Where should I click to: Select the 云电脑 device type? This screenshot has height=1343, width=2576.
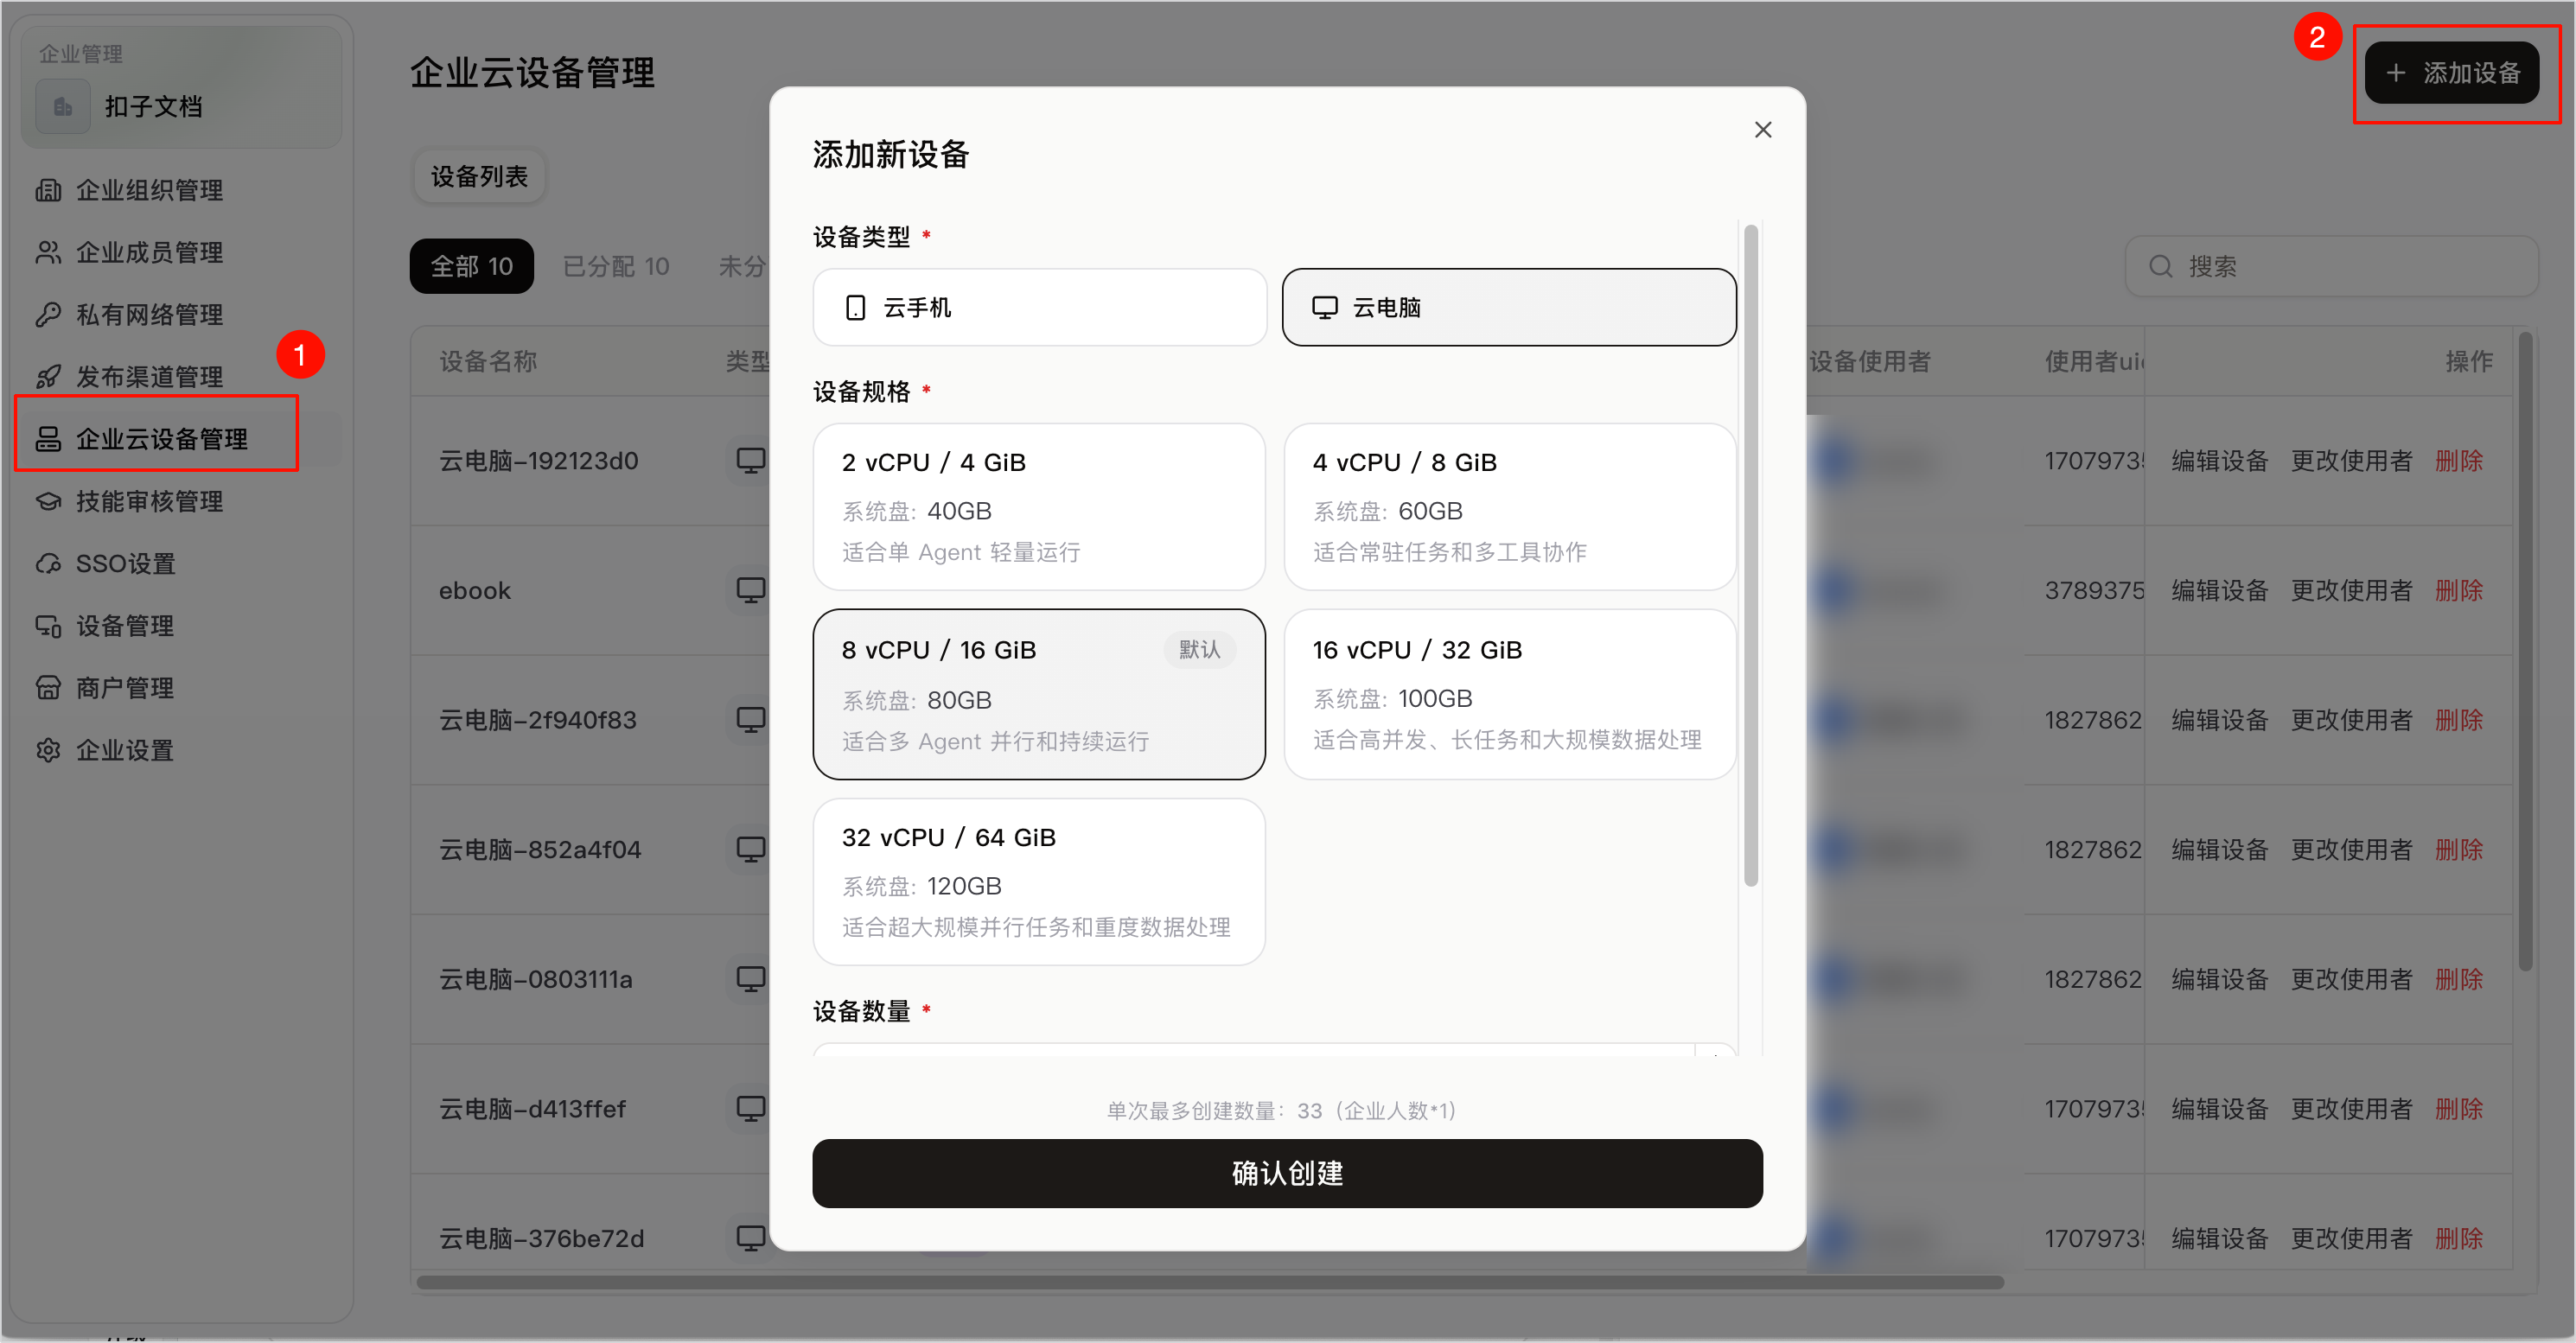1509,307
